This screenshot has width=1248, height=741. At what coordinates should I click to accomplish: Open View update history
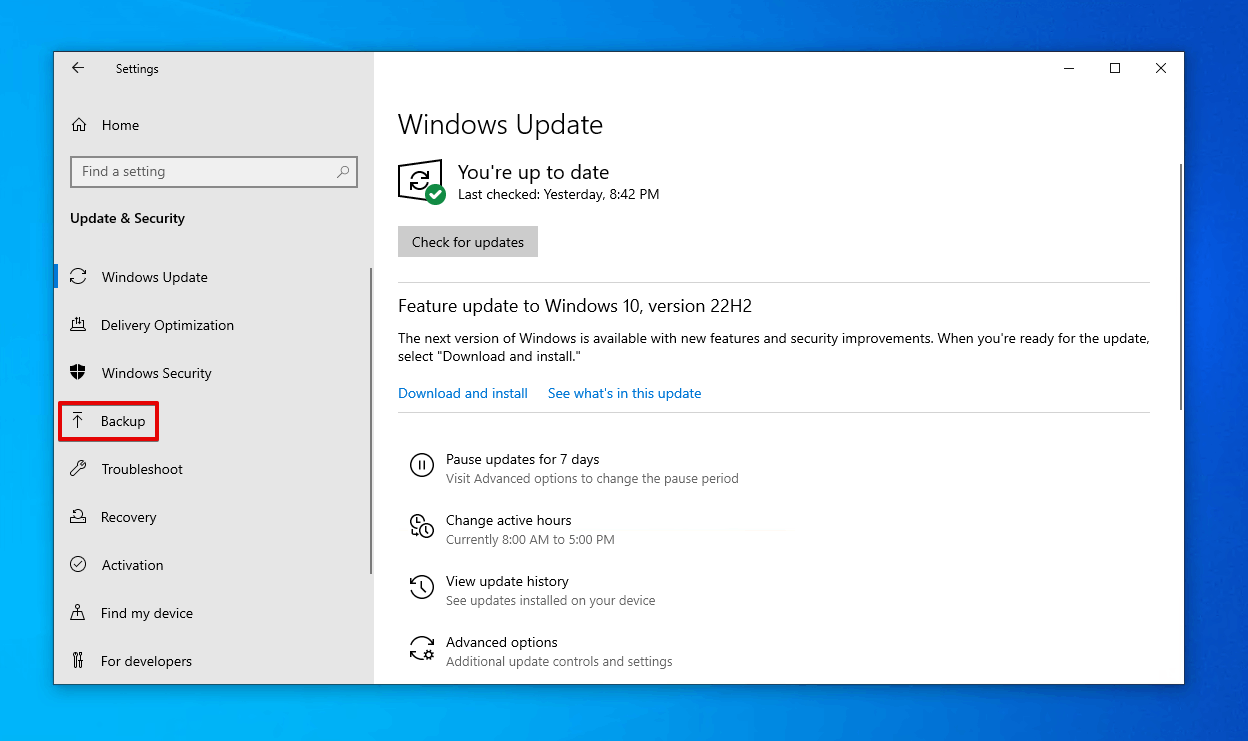pos(507,581)
